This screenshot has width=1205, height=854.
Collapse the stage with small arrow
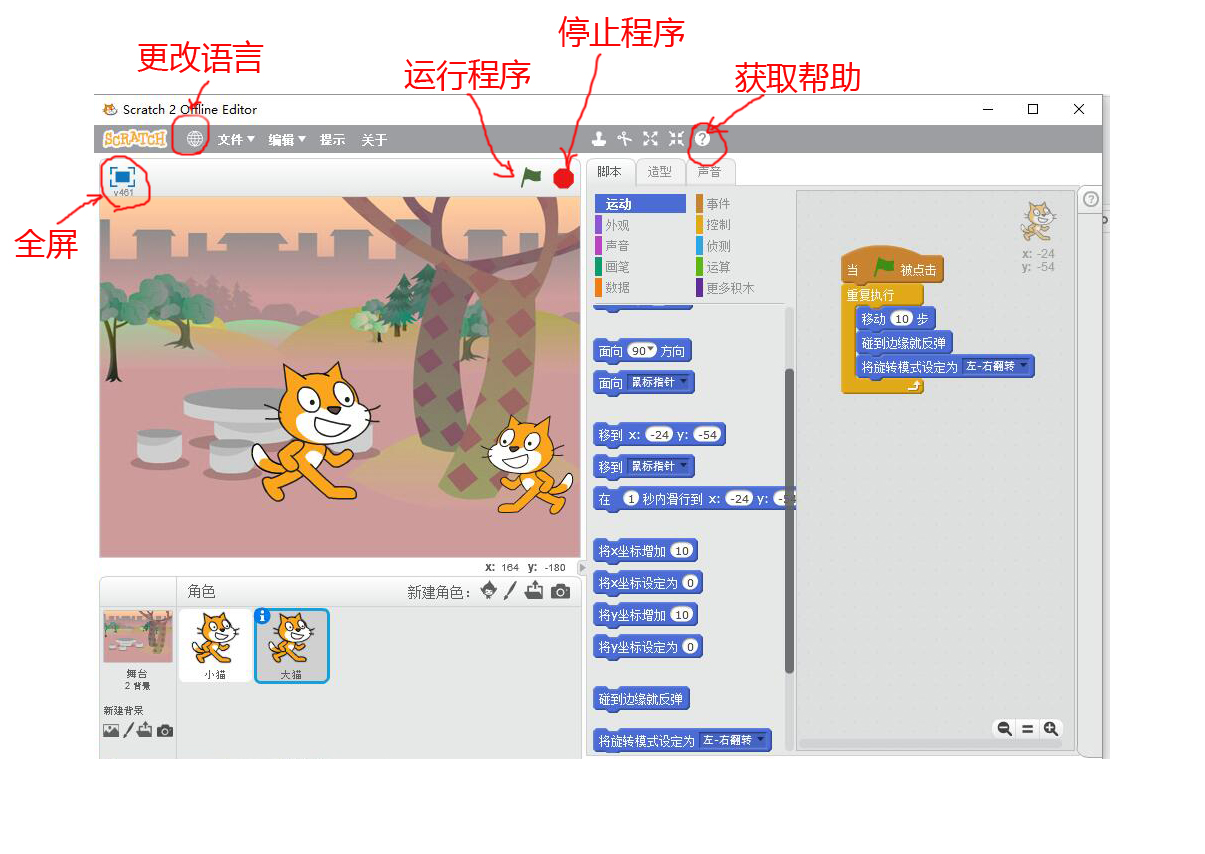(x=583, y=567)
